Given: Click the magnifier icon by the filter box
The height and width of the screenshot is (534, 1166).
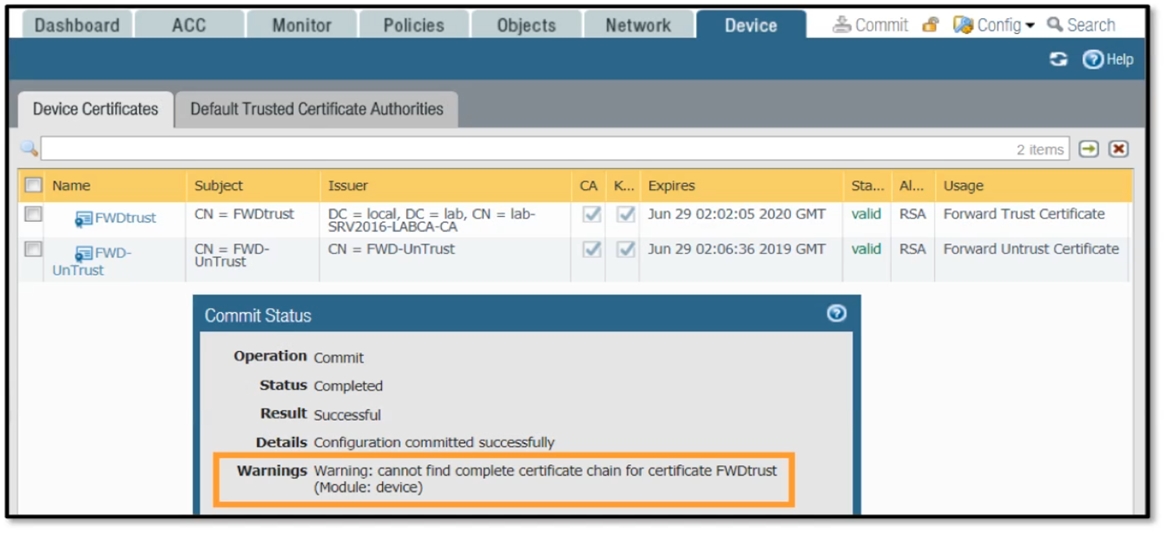Looking at the screenshot, I should [x=29, y=150].
